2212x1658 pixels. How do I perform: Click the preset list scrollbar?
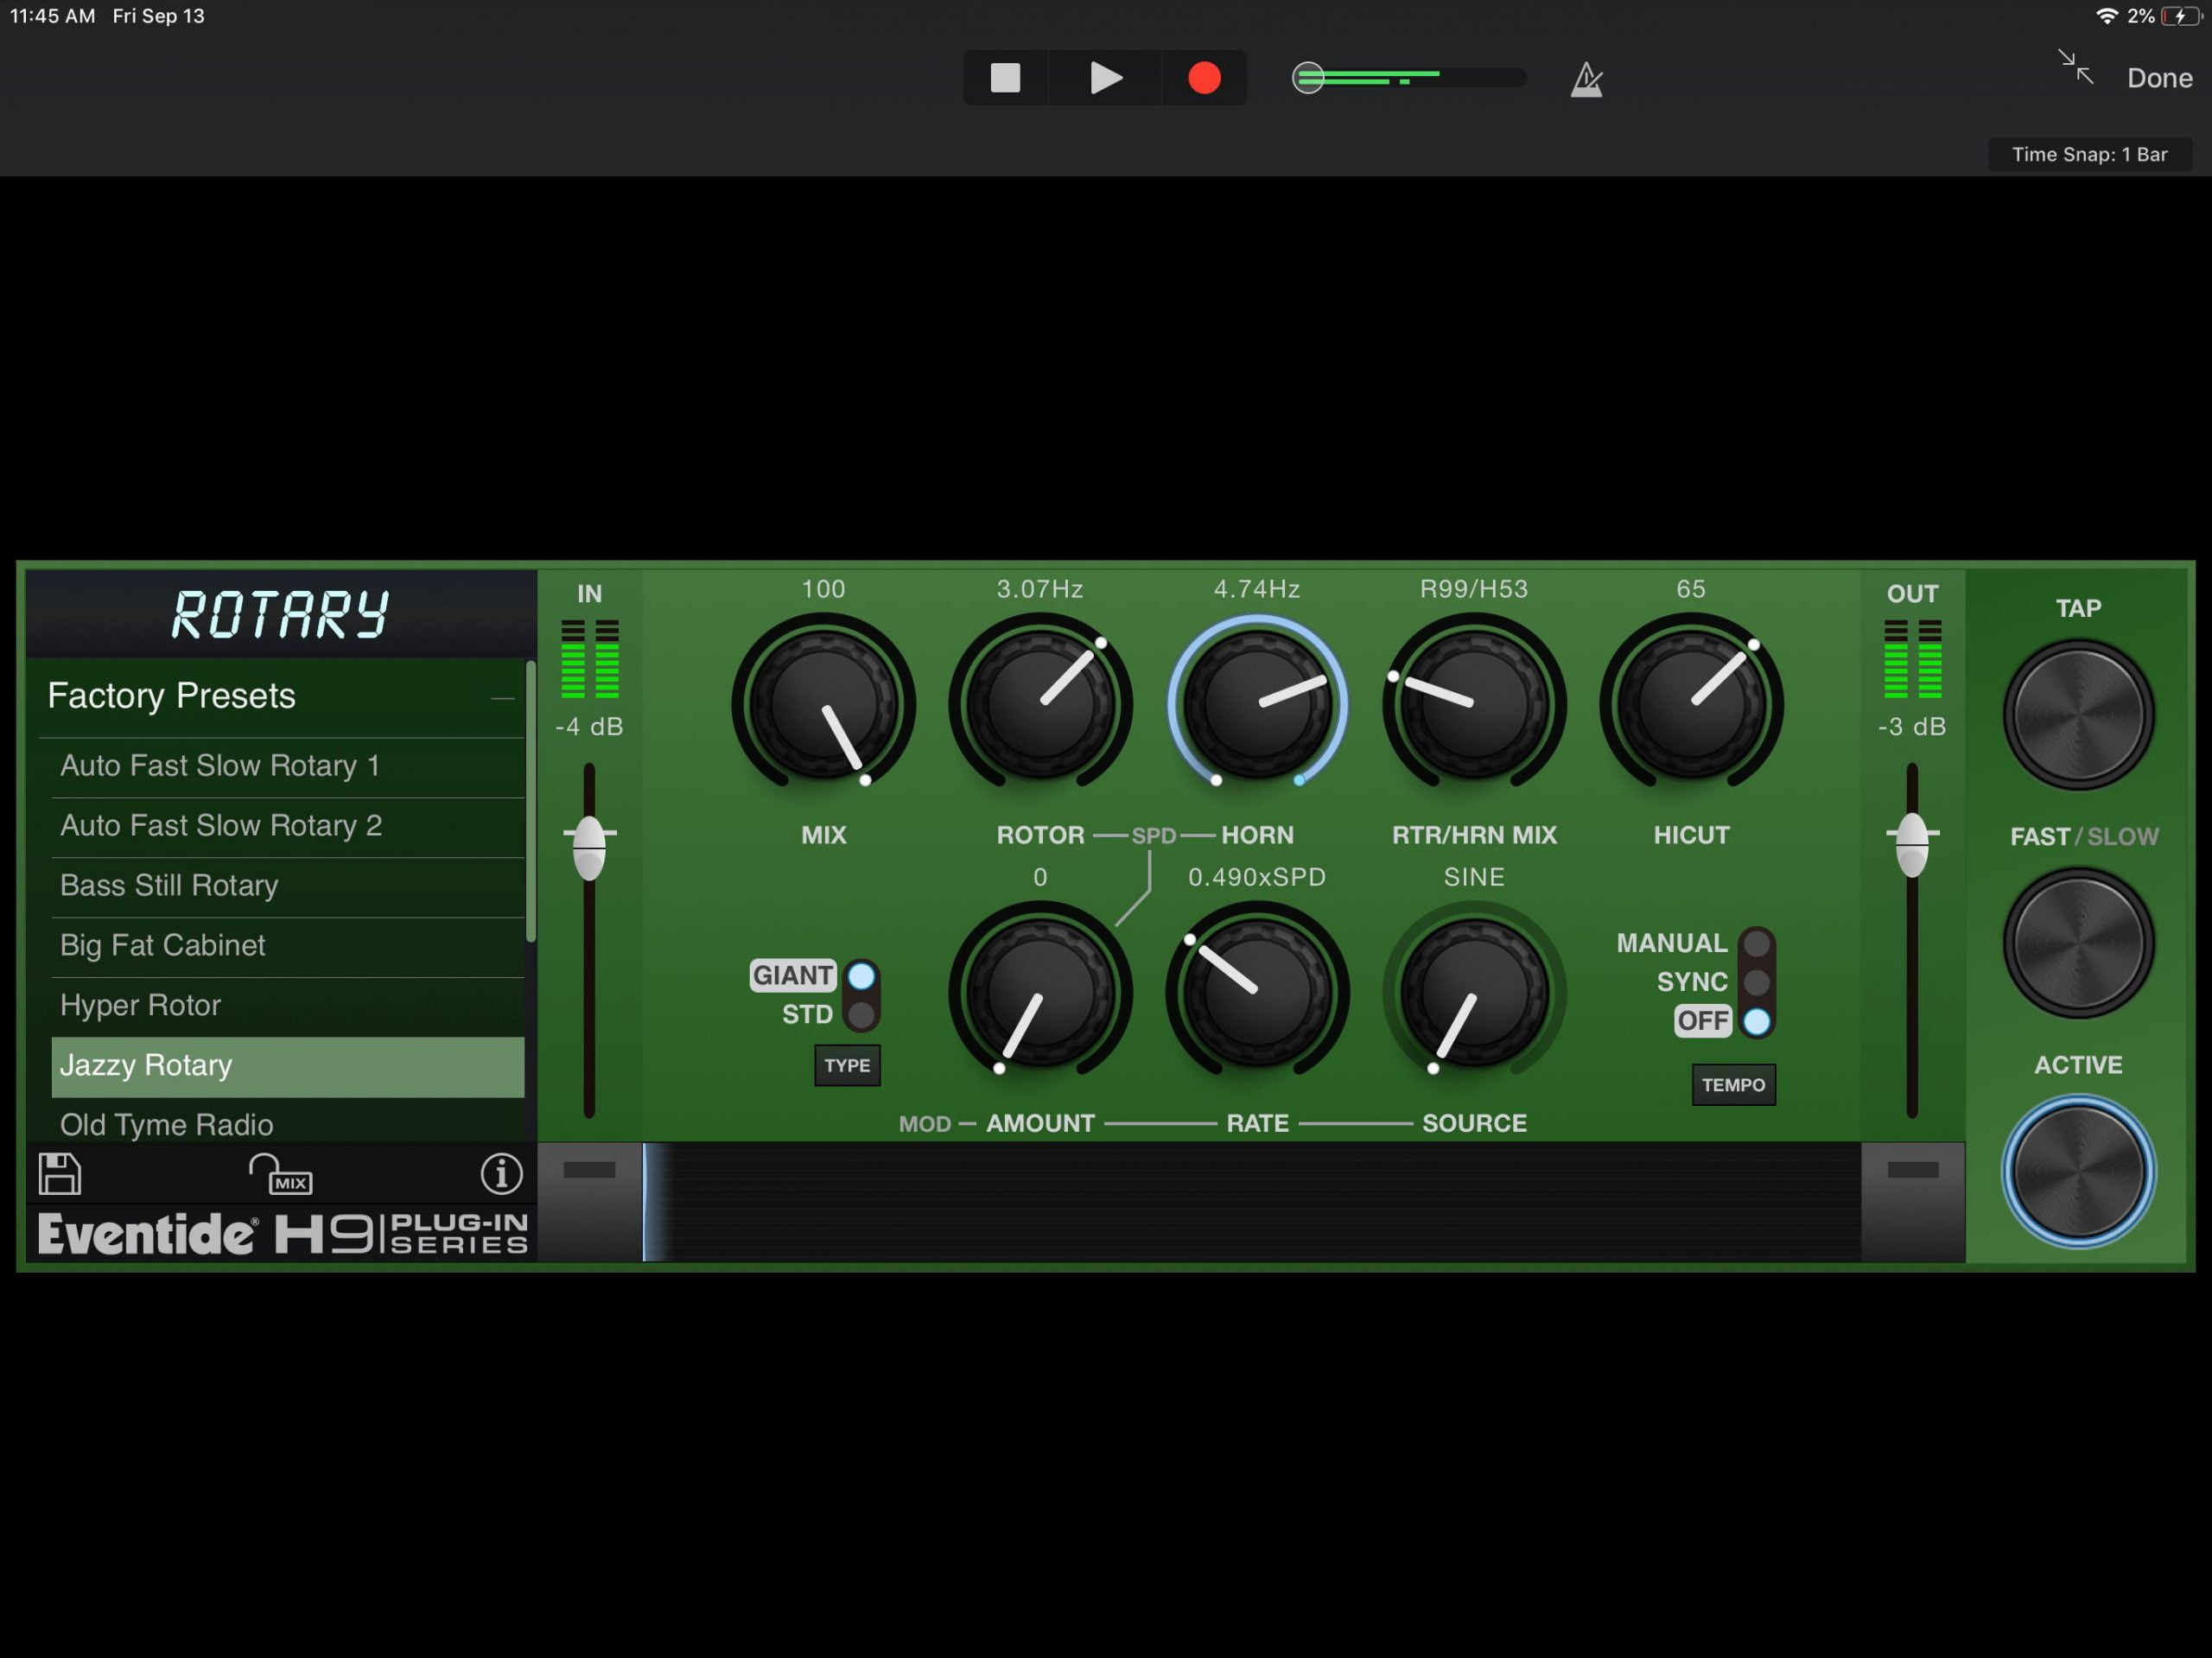(530, 801)
